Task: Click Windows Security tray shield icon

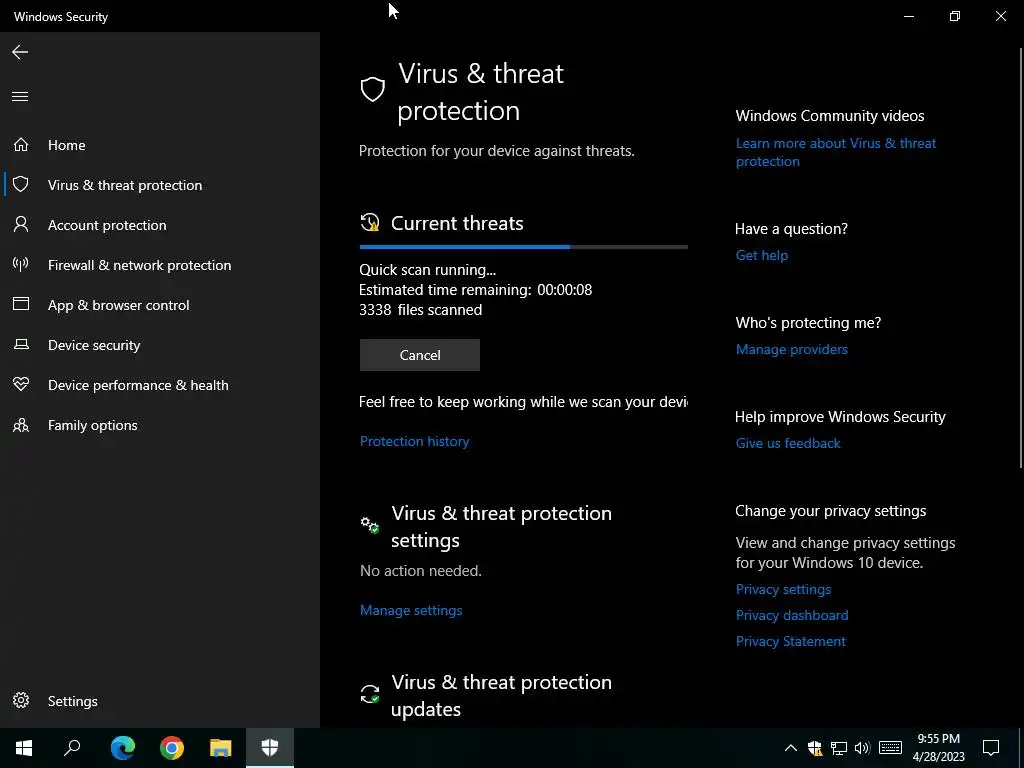Action: pyautogui.click(x=814, y=748)
